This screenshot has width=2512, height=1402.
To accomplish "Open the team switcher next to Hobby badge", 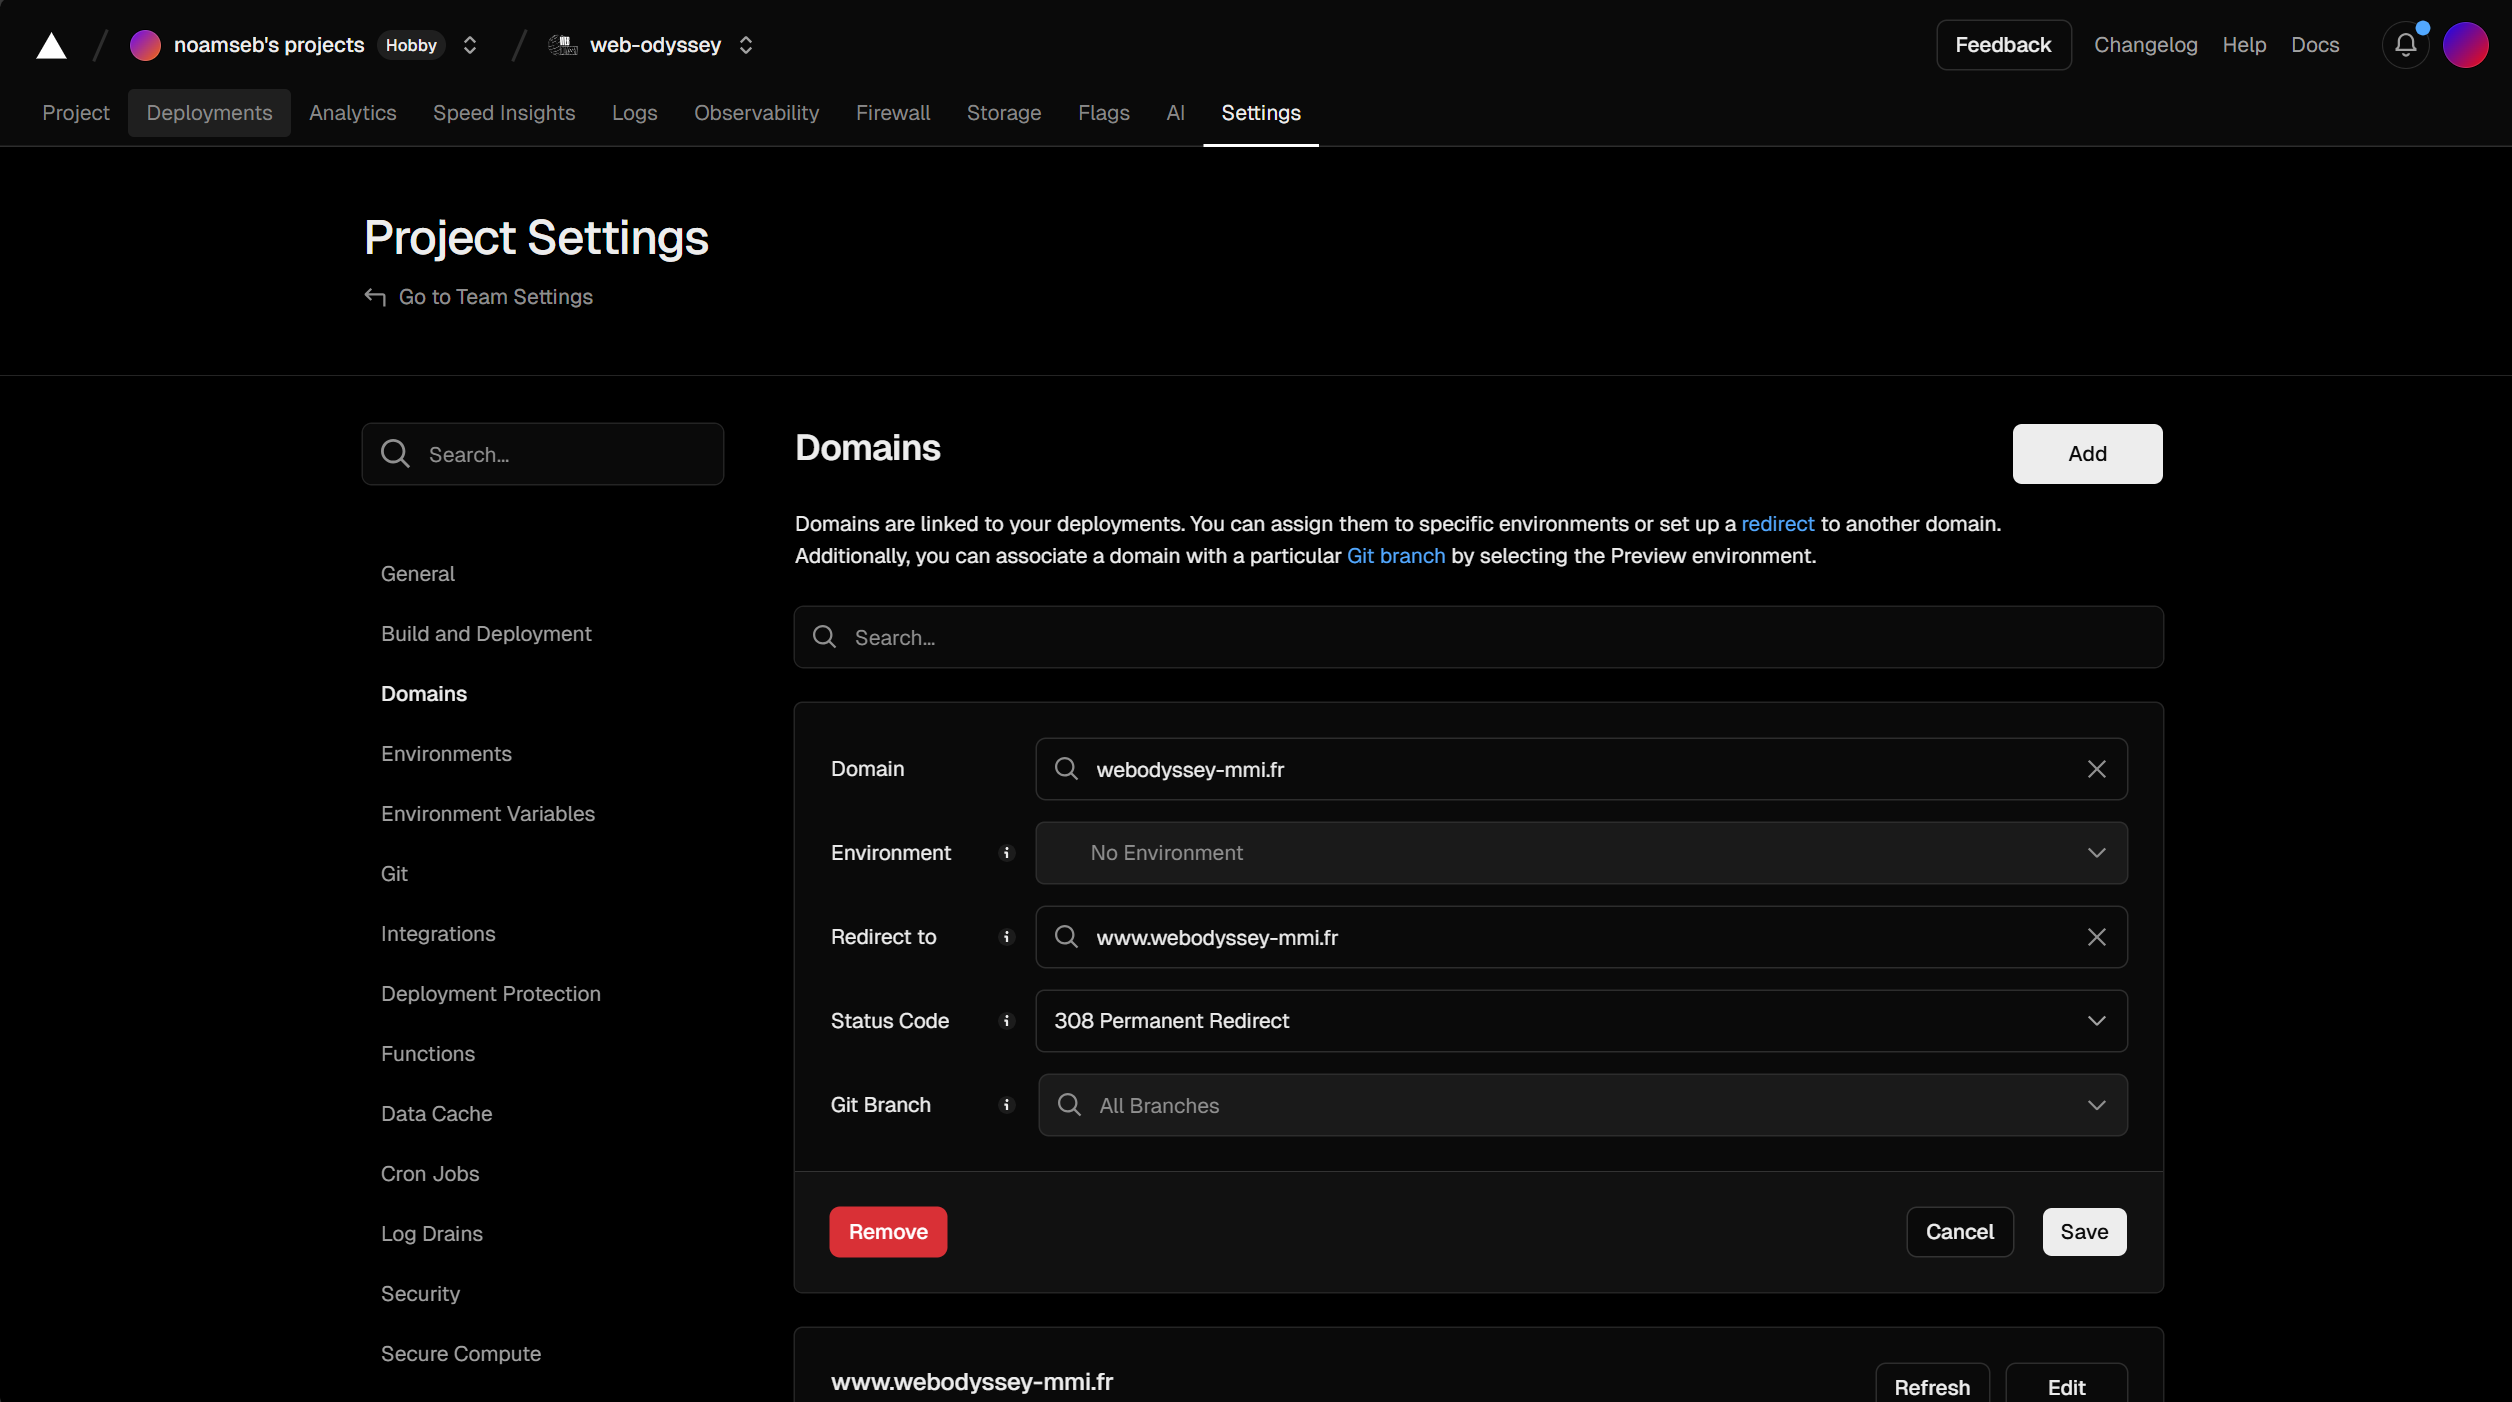I will pyautogui.click(x=470, y=45).
